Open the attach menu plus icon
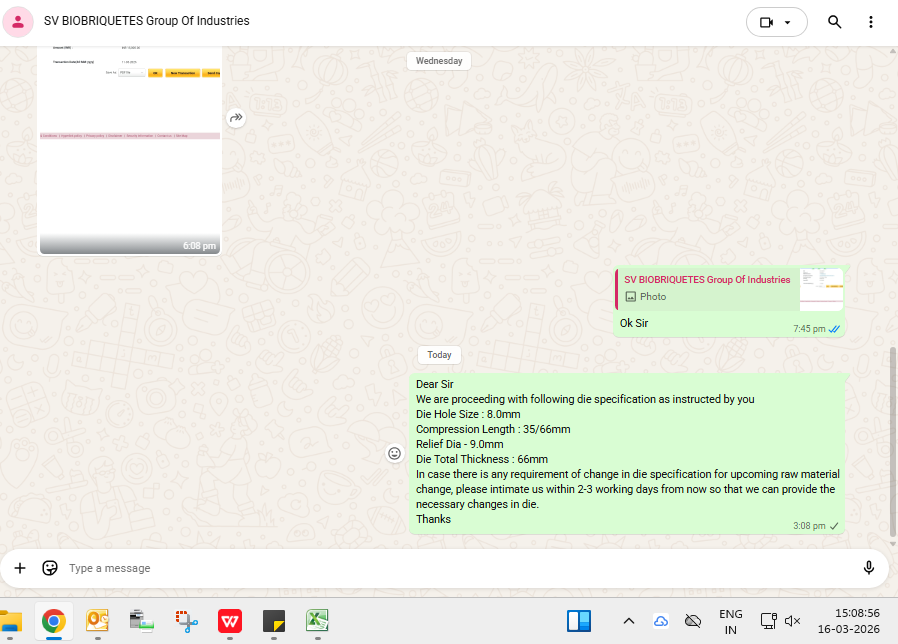 20,568
